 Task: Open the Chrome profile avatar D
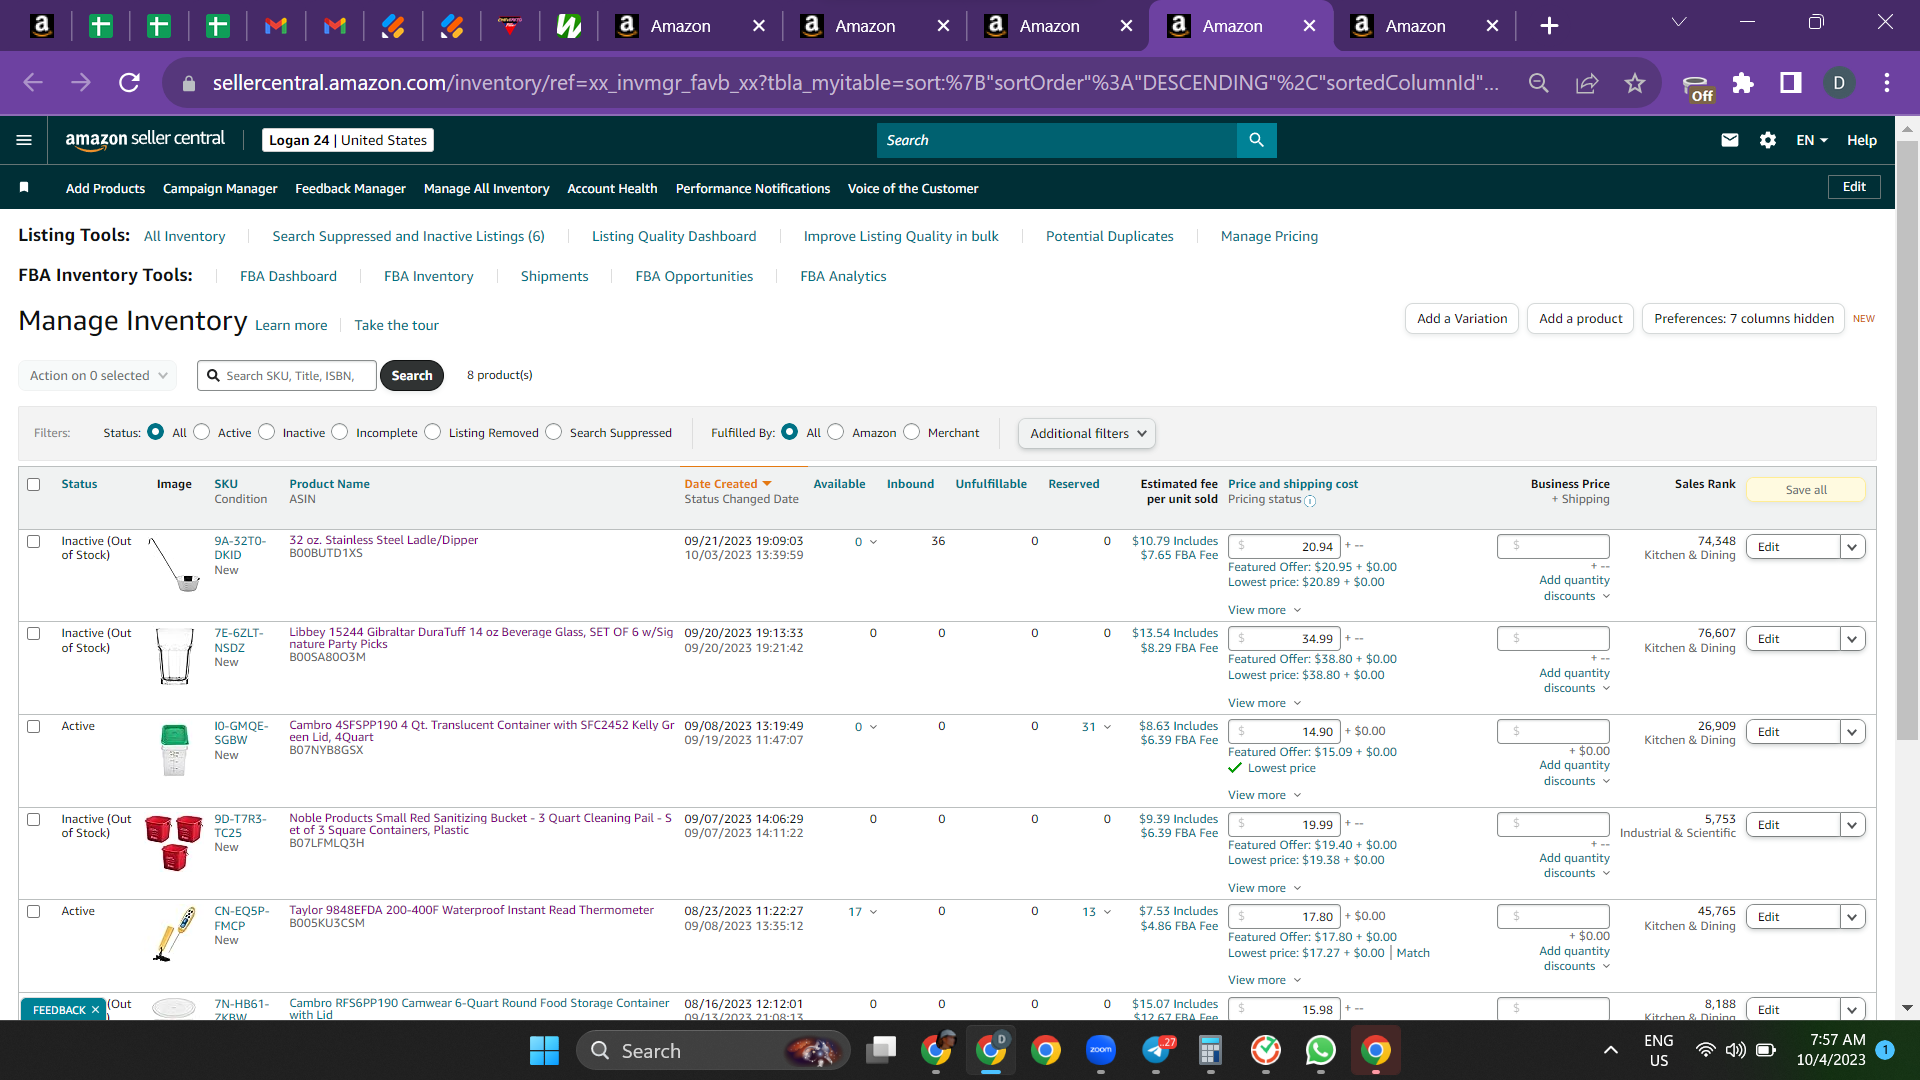(x=1838, y=83)
